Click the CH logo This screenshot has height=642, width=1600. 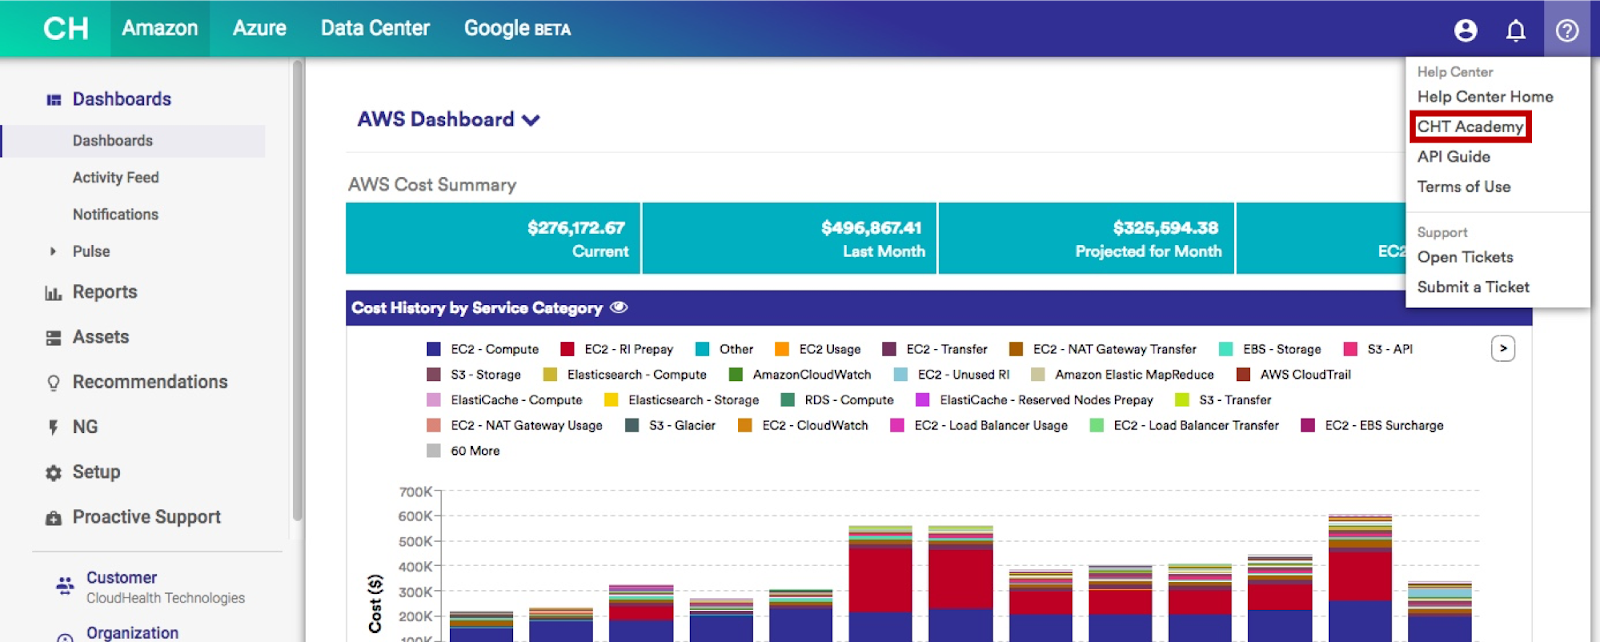(66, 28)
